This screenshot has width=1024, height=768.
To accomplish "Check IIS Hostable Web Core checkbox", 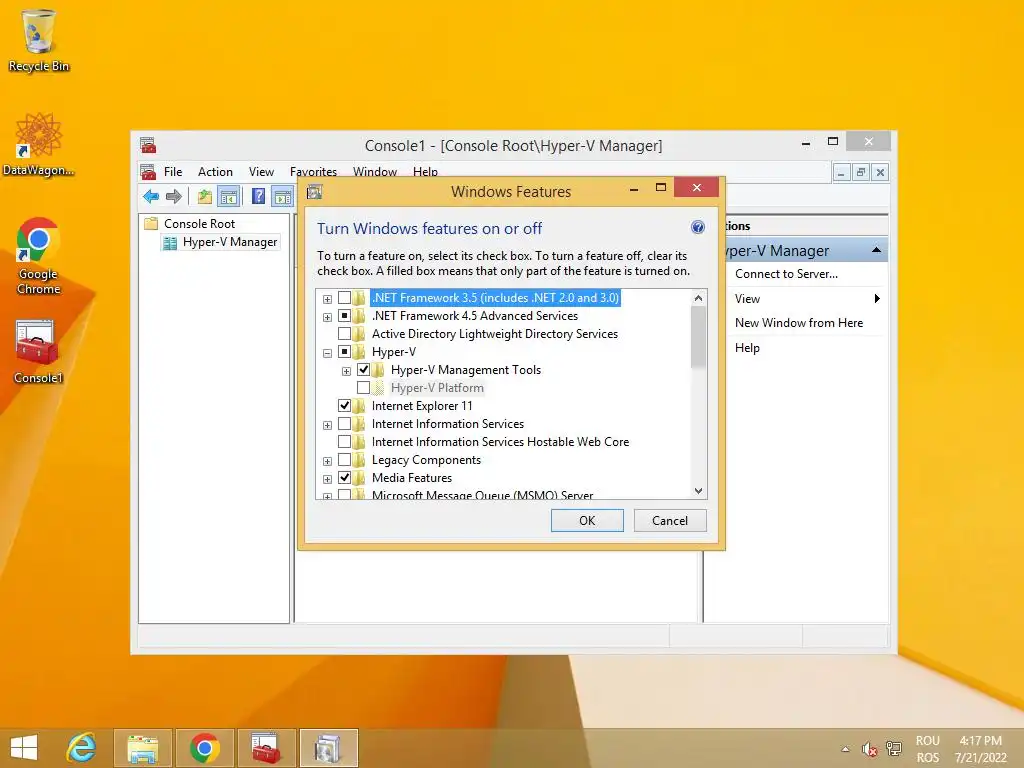I will [x=344, y=442].
